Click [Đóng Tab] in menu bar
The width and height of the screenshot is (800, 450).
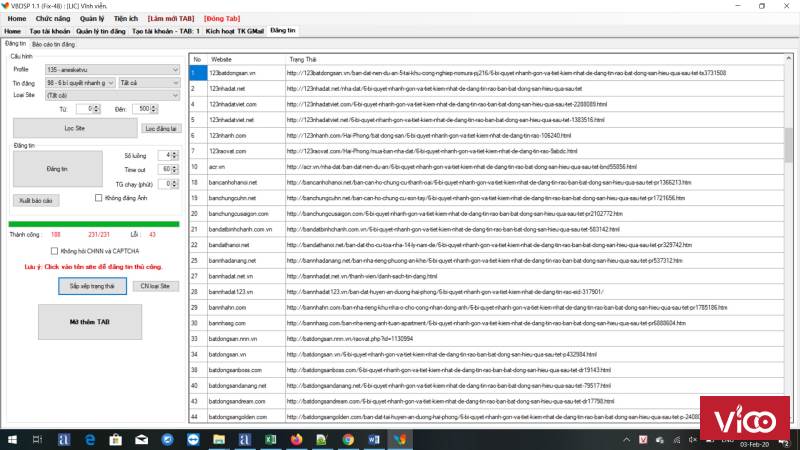tap(222, 18)
